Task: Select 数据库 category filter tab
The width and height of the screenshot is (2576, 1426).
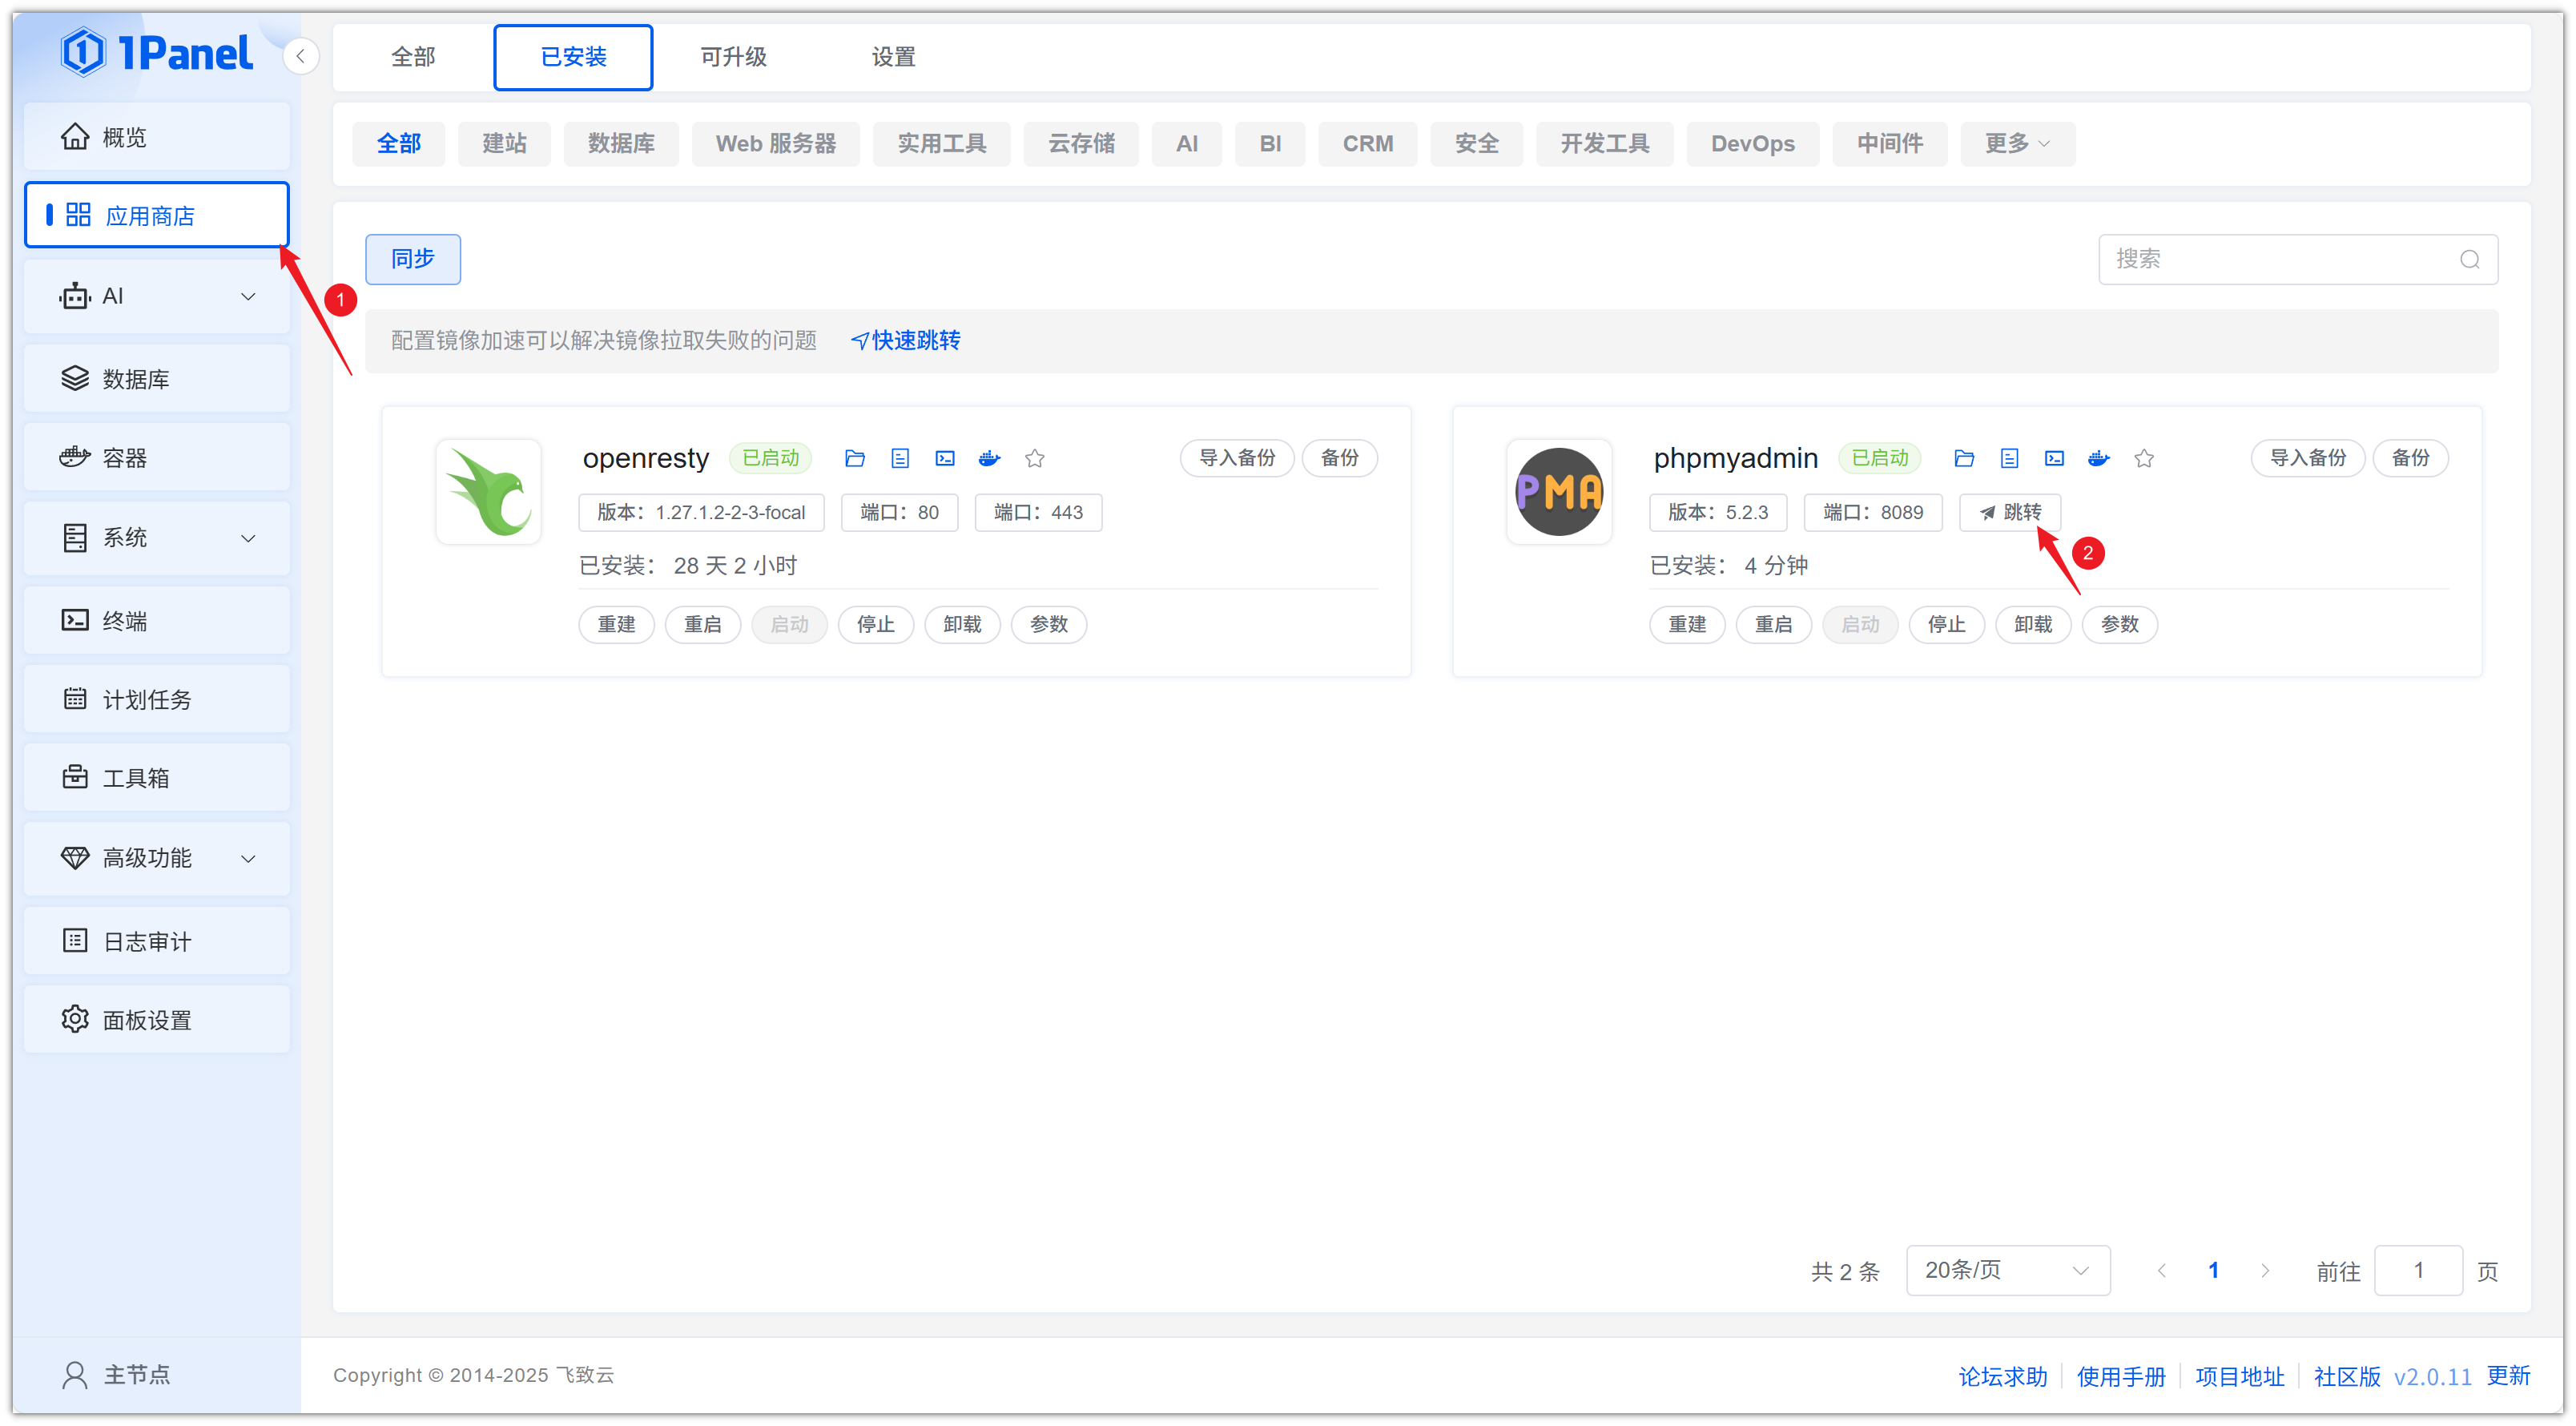Action: (x=620, y=144)
